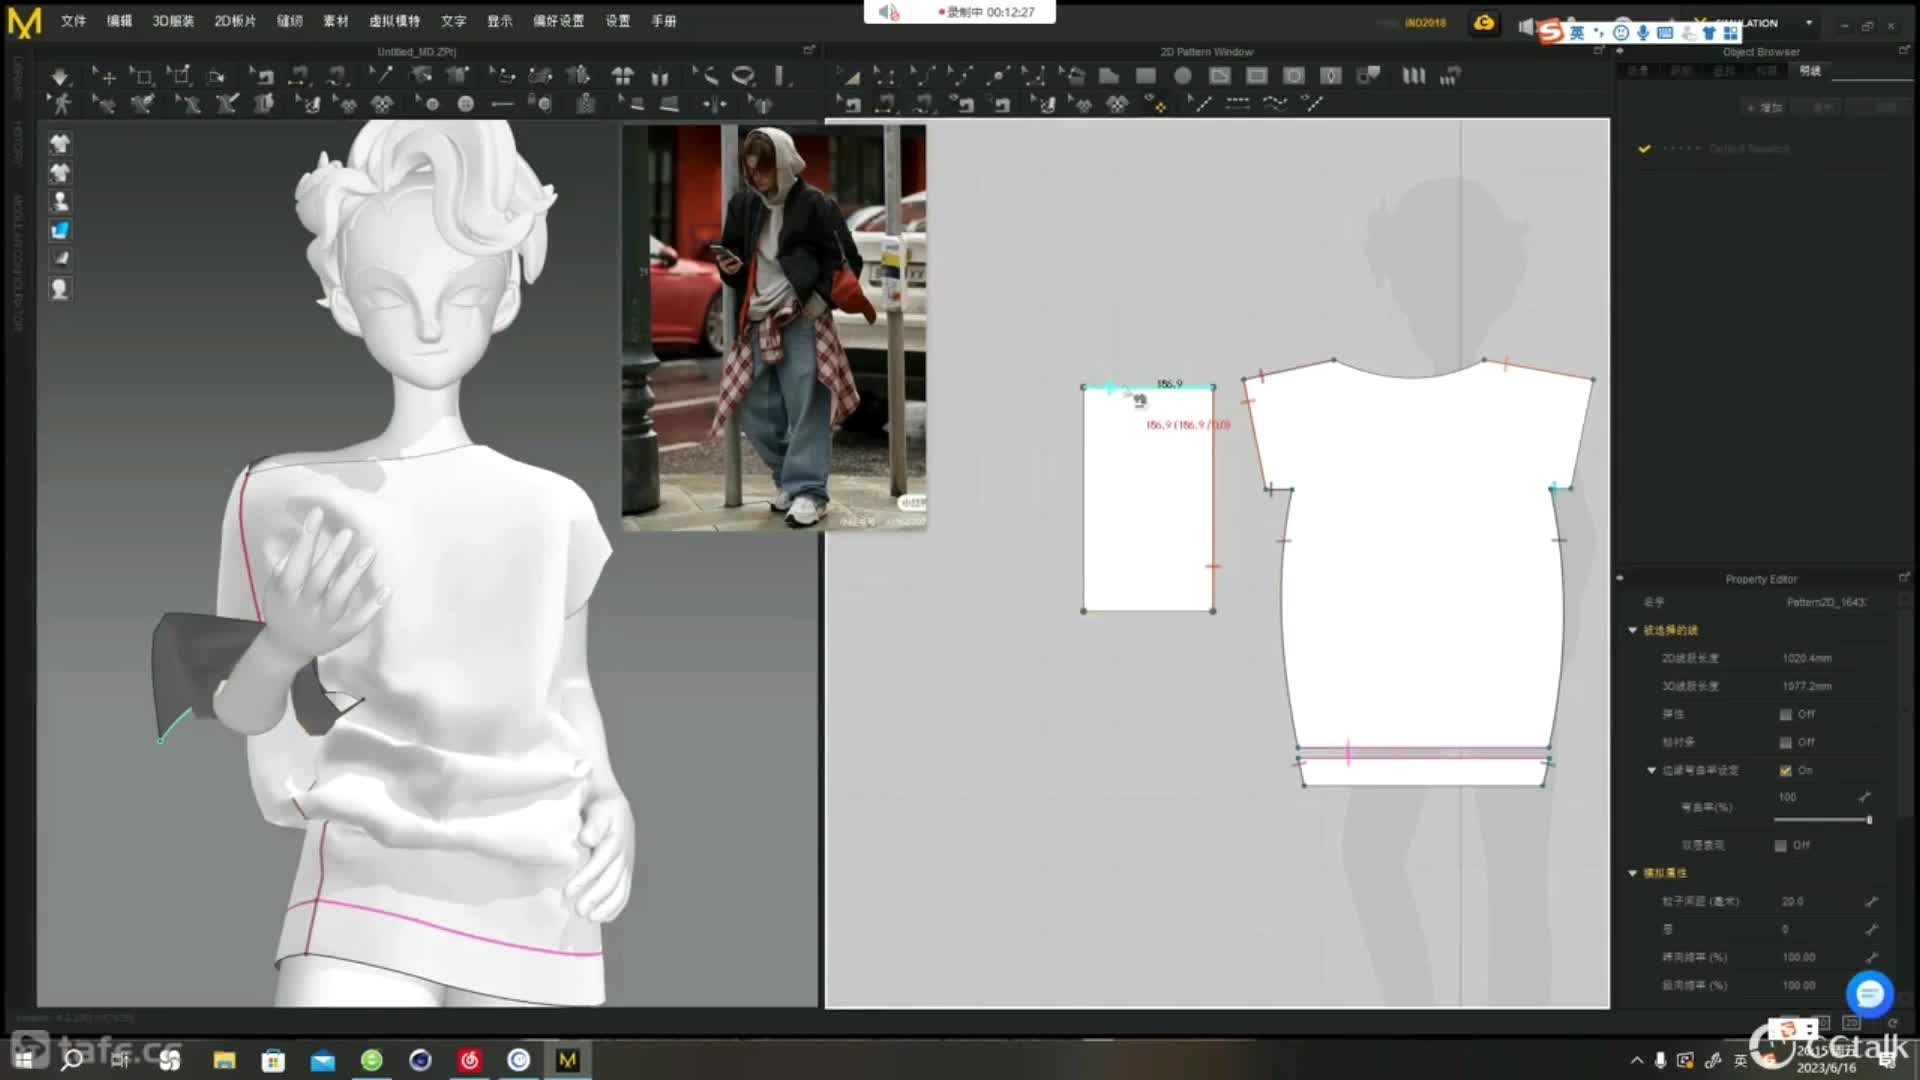1920x1080 pixels.
Task: Select the Free Sewing tool in 3D toolbar
Action: [338, 76]
